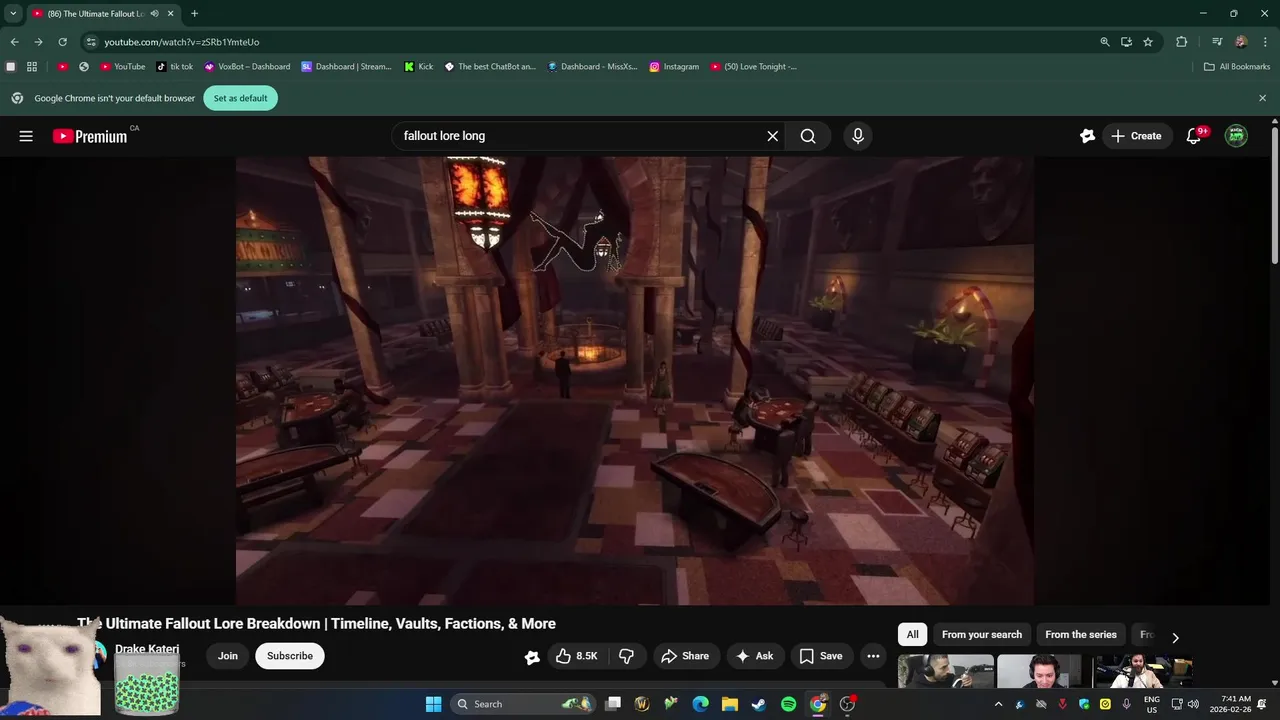Viewport: 1280px width, 720px height.
Task: Open the YouTube guide hamburger menu
Action: 26,136
